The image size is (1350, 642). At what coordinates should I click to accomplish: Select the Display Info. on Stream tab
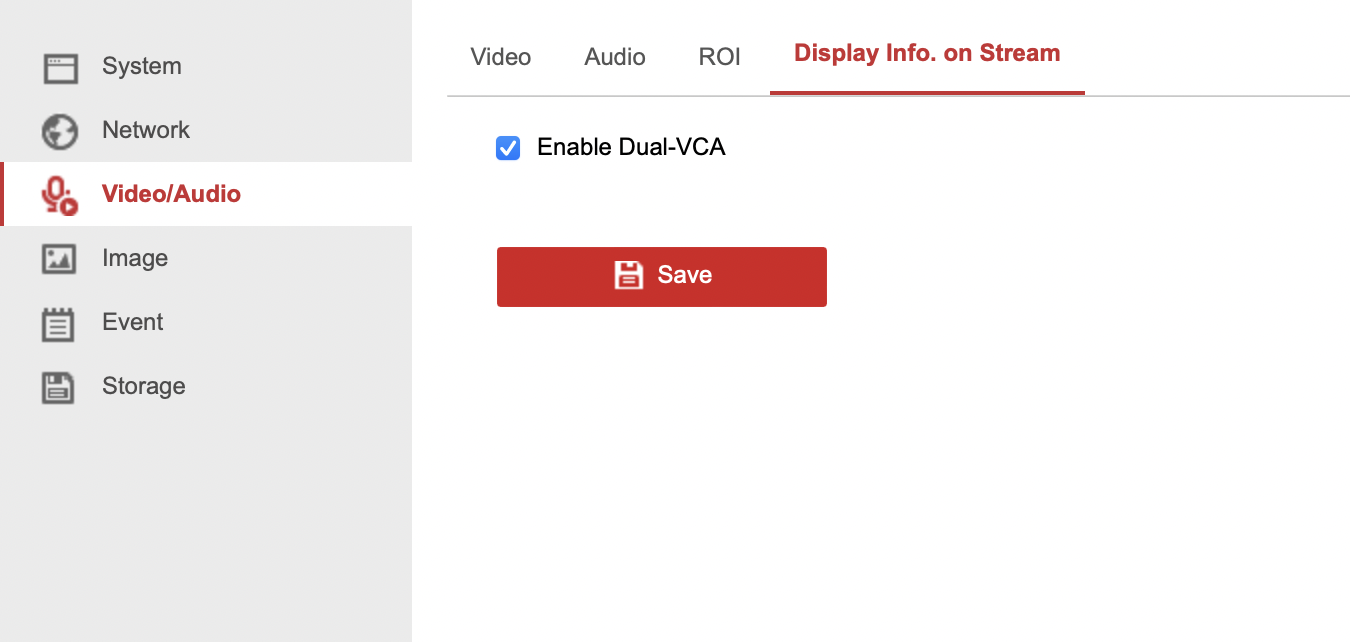927,53
